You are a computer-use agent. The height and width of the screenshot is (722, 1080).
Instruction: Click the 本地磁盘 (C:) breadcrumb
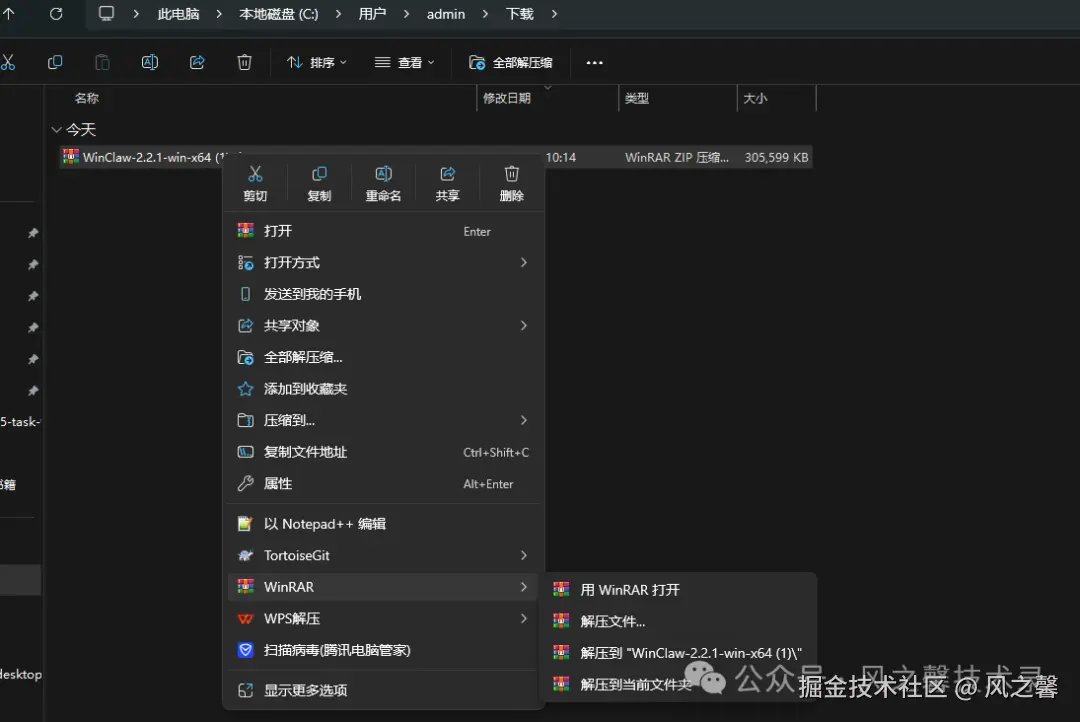click(278, 14)
